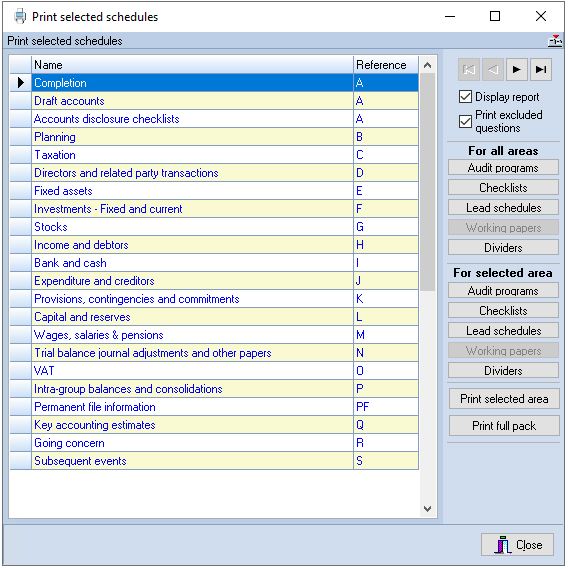Viewport: 568px width, 569px height.
Task: Jump to last record arrow
Action: click(541, 69)
